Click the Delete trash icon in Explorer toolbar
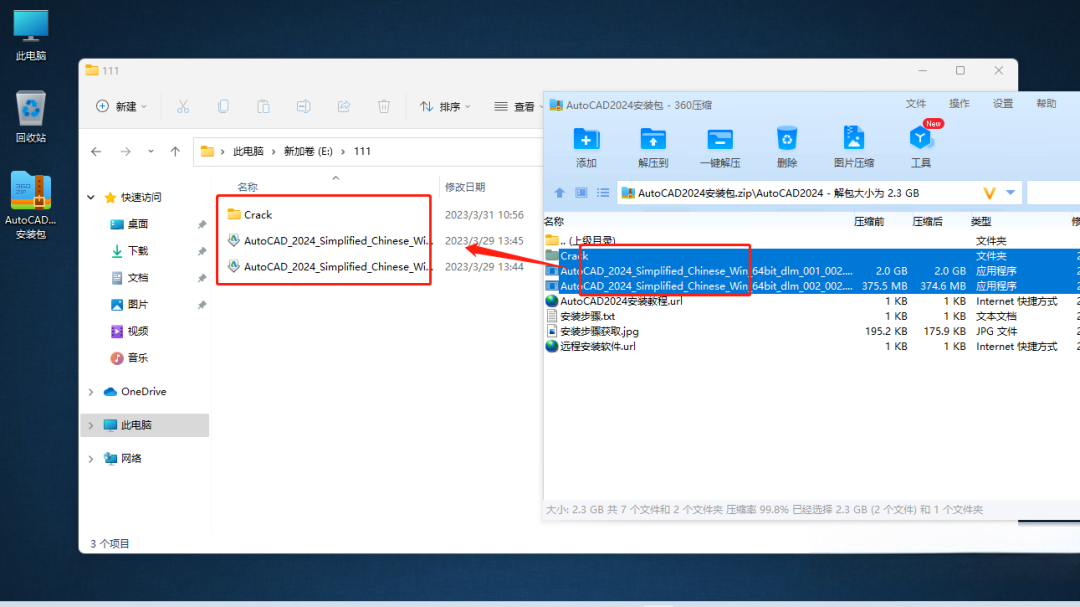1080x607 pixels. coord(384,106)
